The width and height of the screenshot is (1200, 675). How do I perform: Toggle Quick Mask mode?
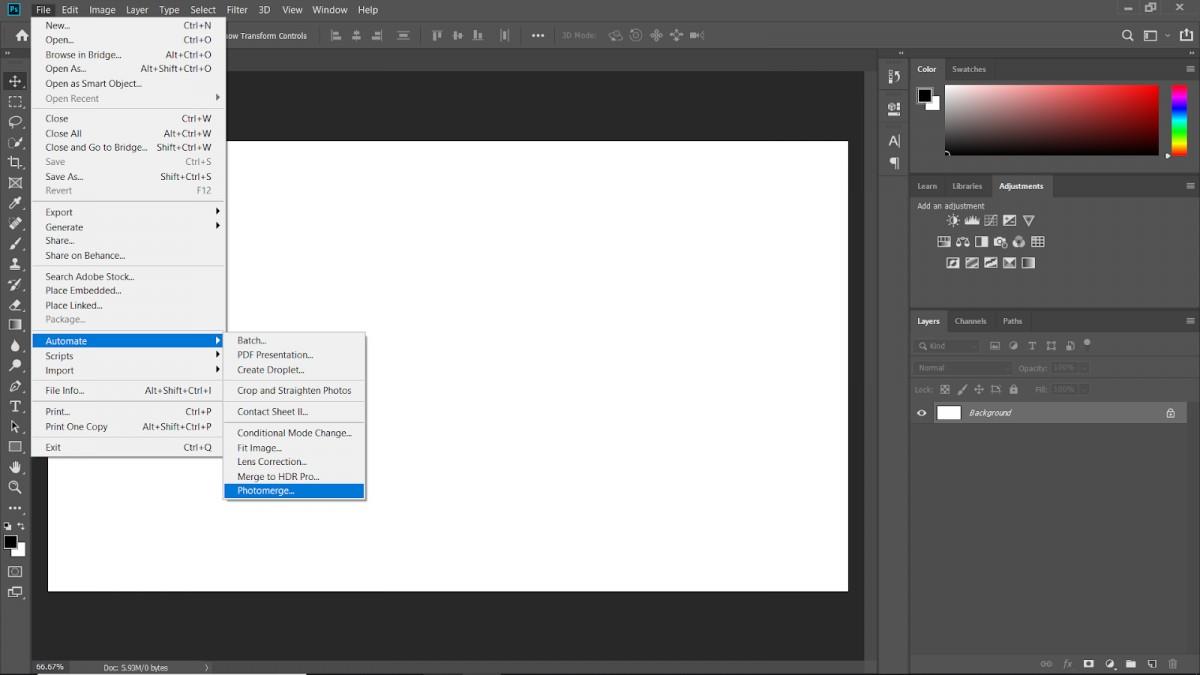click(x=15, y=572)
